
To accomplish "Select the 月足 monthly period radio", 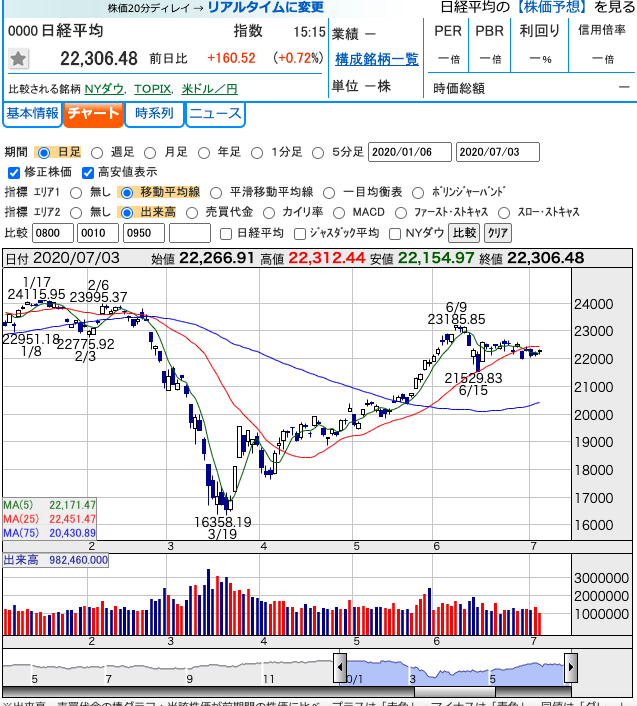I will click(x=150, y=153).
